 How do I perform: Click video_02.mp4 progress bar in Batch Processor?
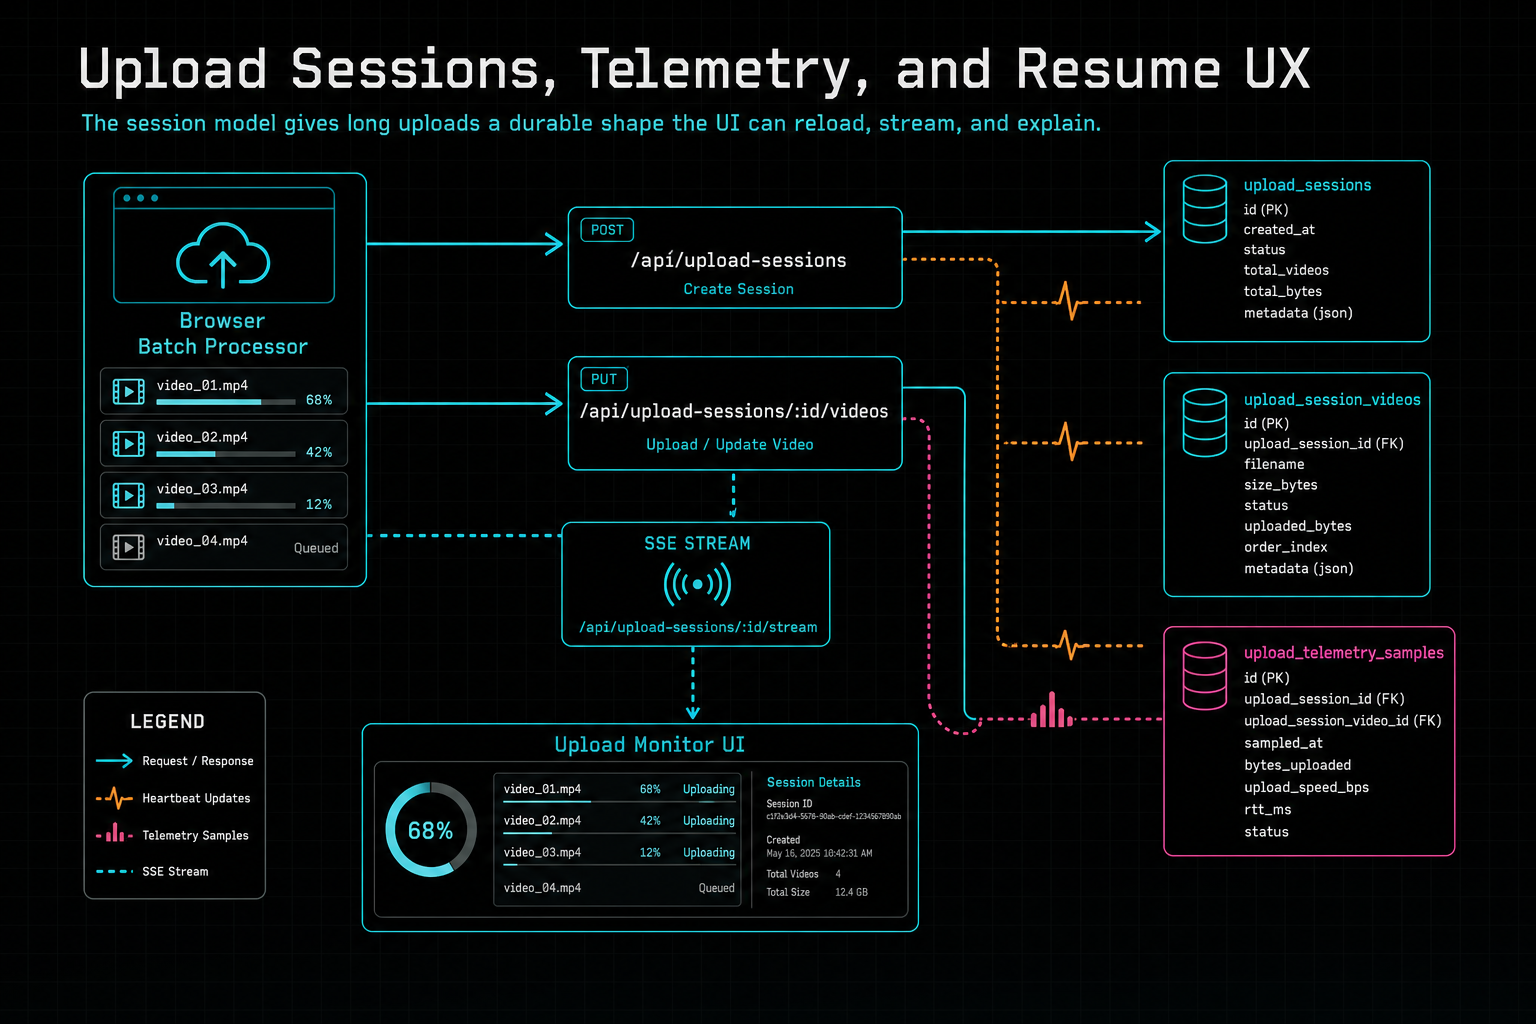(226, 454)
